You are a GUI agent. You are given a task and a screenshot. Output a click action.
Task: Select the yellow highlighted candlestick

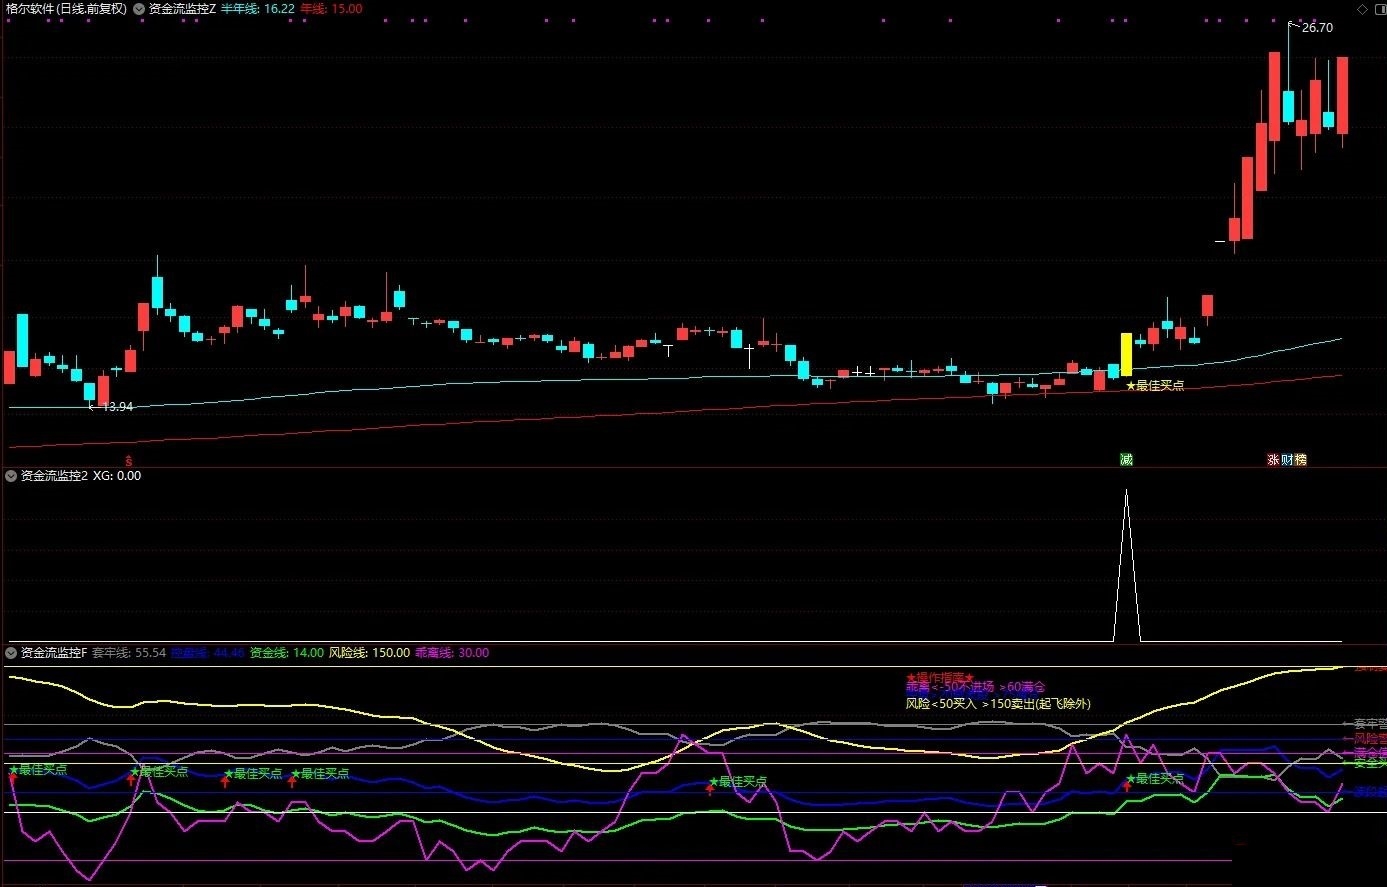pos(1126,355)
